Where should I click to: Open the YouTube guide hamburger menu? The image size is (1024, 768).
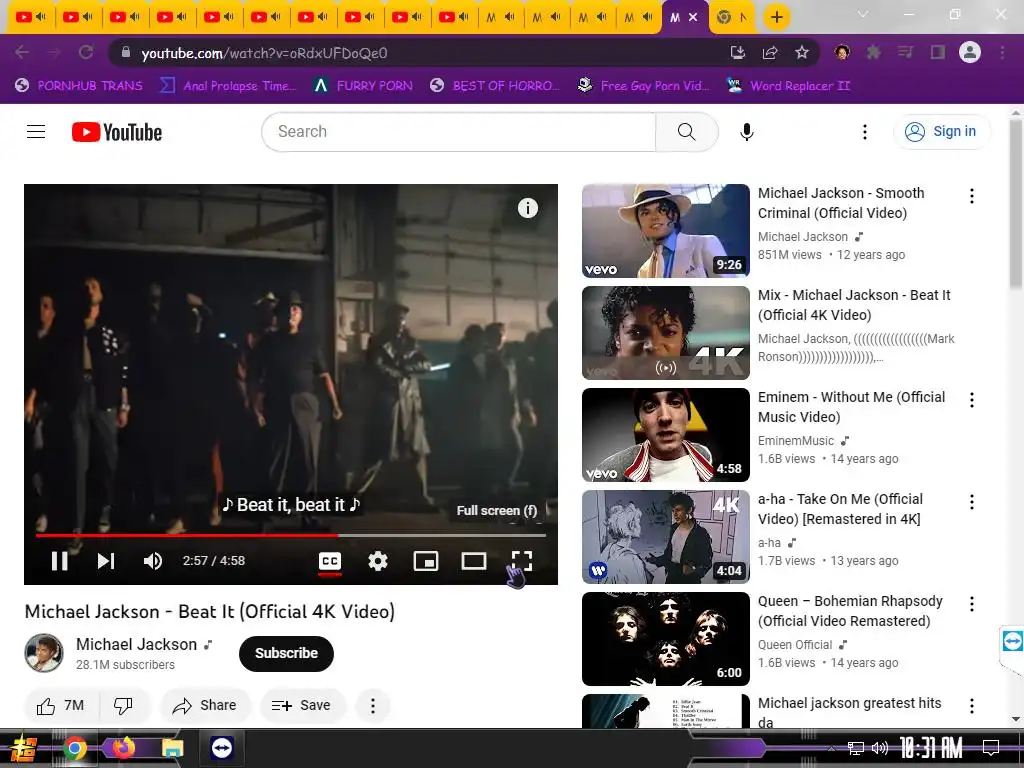[36, 132]
